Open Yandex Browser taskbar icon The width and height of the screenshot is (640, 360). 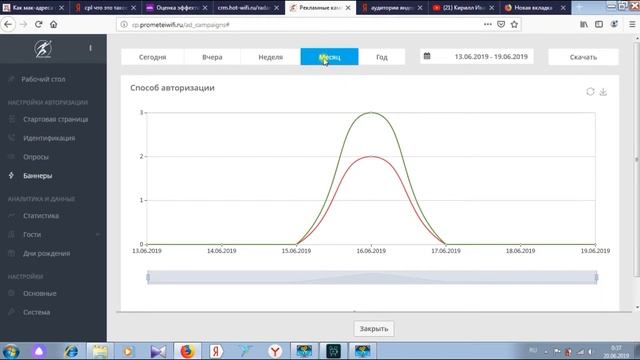(275, 351)
